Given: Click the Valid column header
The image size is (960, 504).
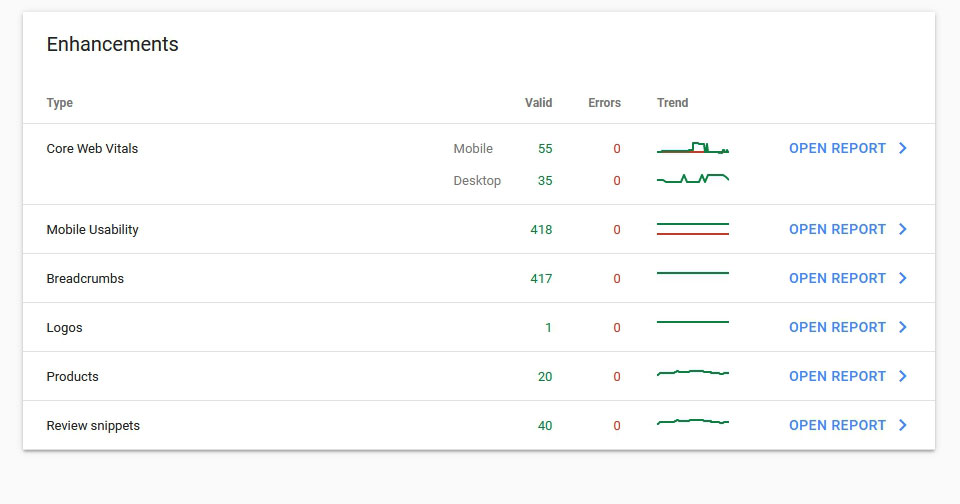Looking at the screenshot, I should [x=538, y=103].
